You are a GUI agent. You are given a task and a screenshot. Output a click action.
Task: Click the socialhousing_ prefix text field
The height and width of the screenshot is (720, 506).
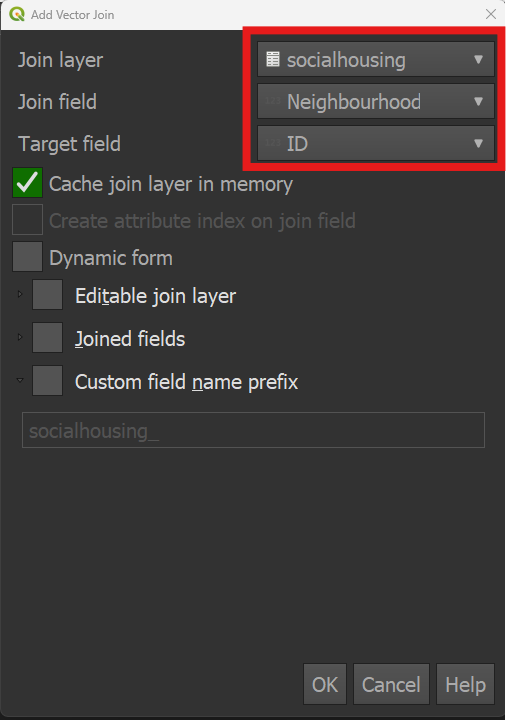tap(253, 430)
